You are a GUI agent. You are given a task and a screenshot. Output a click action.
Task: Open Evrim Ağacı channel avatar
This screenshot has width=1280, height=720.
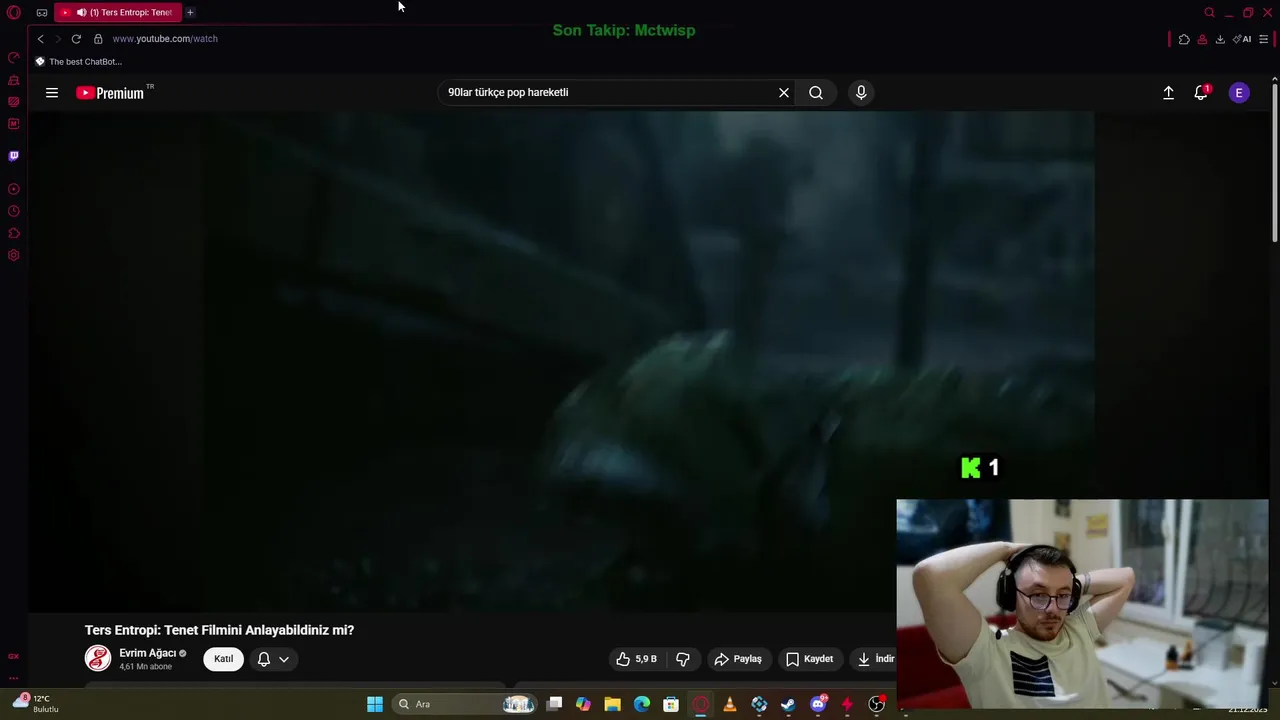coord(98,658)
